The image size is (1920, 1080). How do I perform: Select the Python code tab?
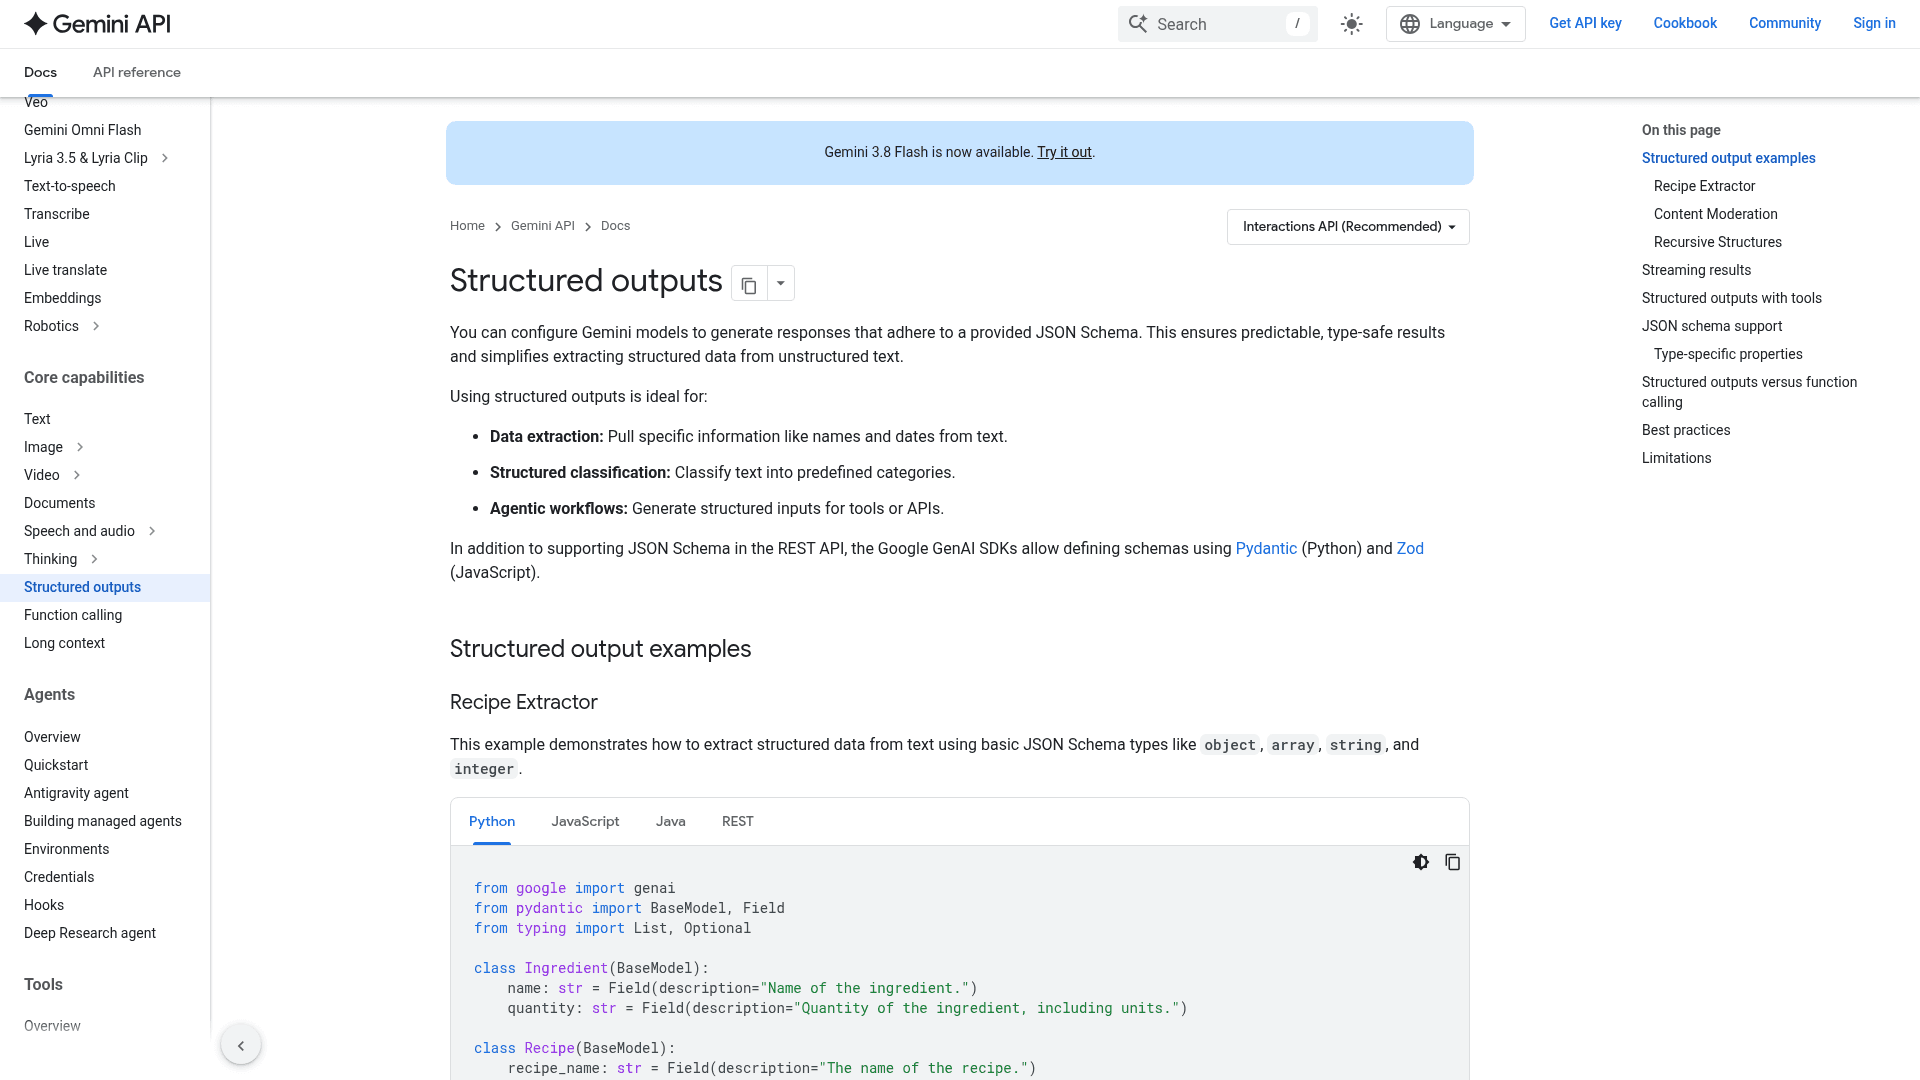click(492, 822)
